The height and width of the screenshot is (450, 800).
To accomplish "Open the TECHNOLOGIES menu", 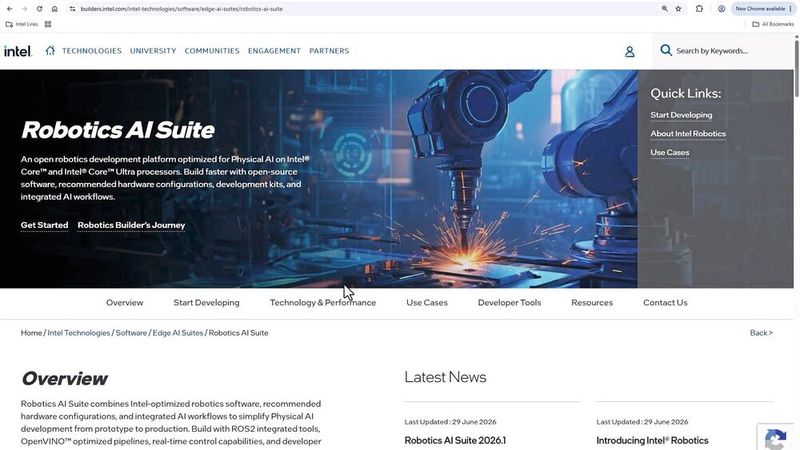I will point(92,51).
